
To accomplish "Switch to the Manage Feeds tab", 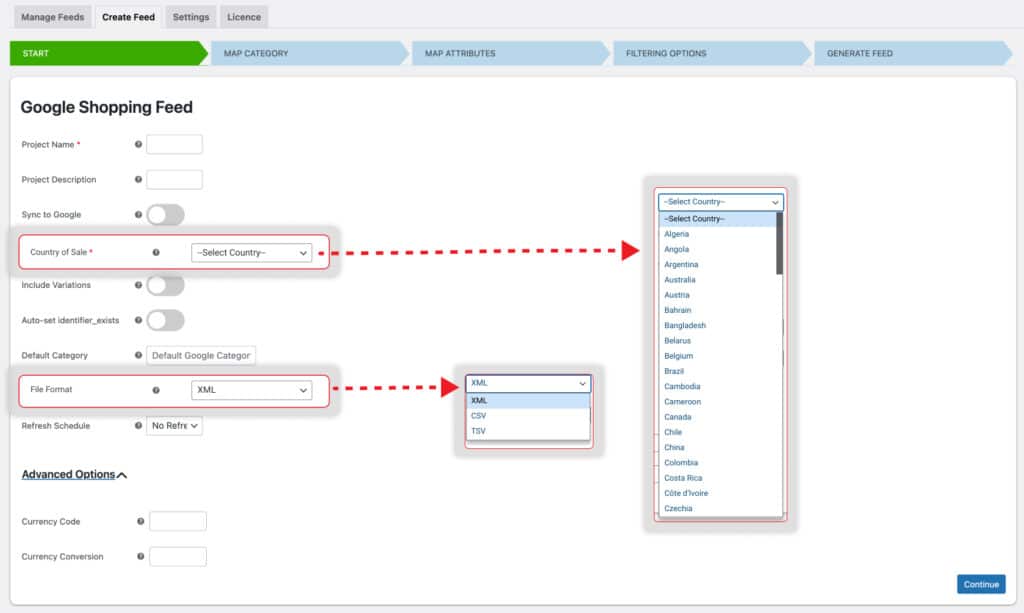I will (52, 16).
